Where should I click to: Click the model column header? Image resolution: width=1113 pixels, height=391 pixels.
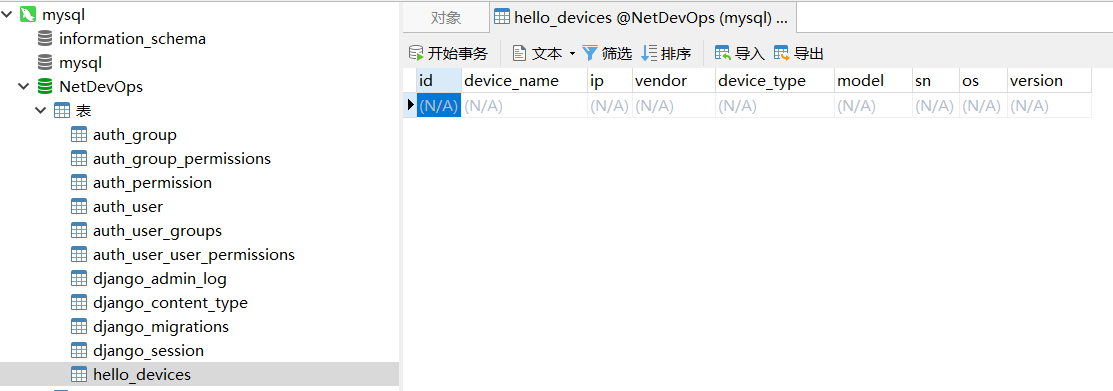[x=874, y=81]
